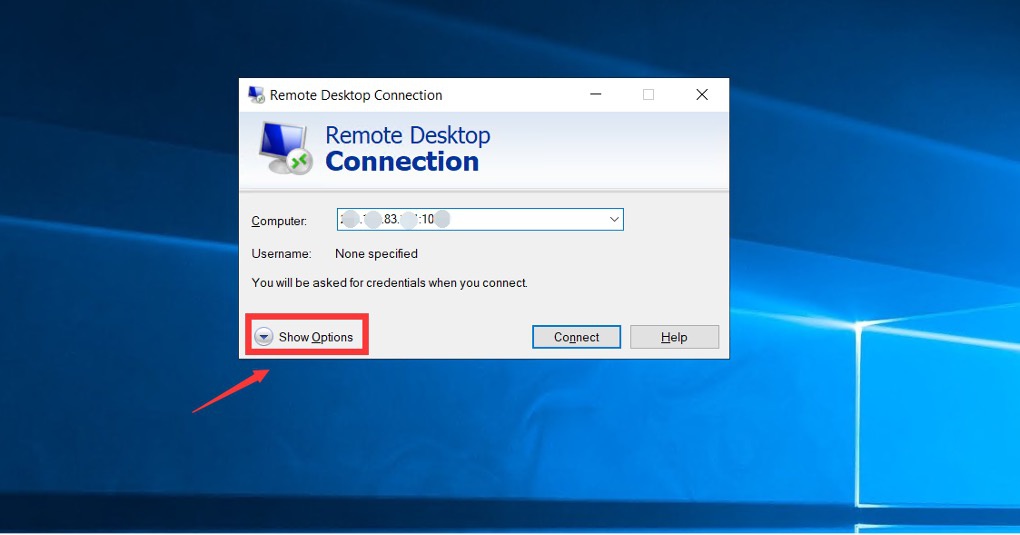This screenshot has height=535, width=1020.
Task: Click the greyed-out maximize window icon
Action: 648,95
